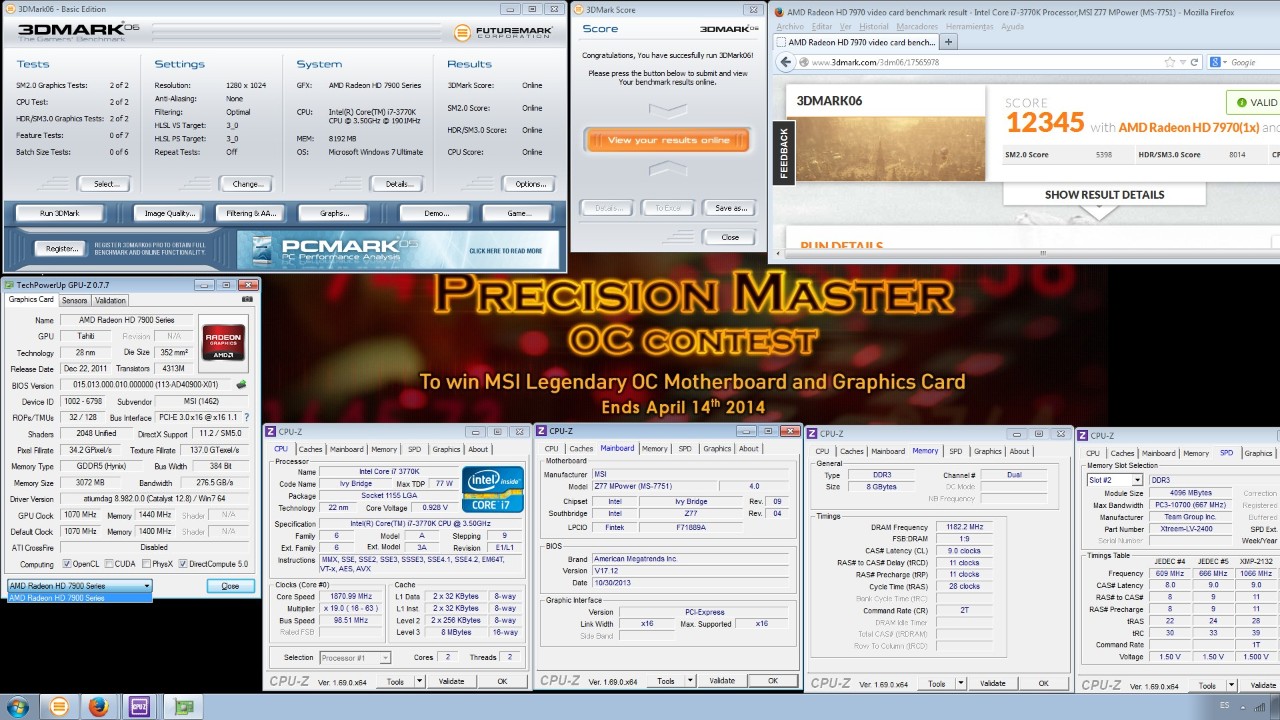Open the Archivo menu in Firefox
The image size is (1280, 720).
[790, 26]
